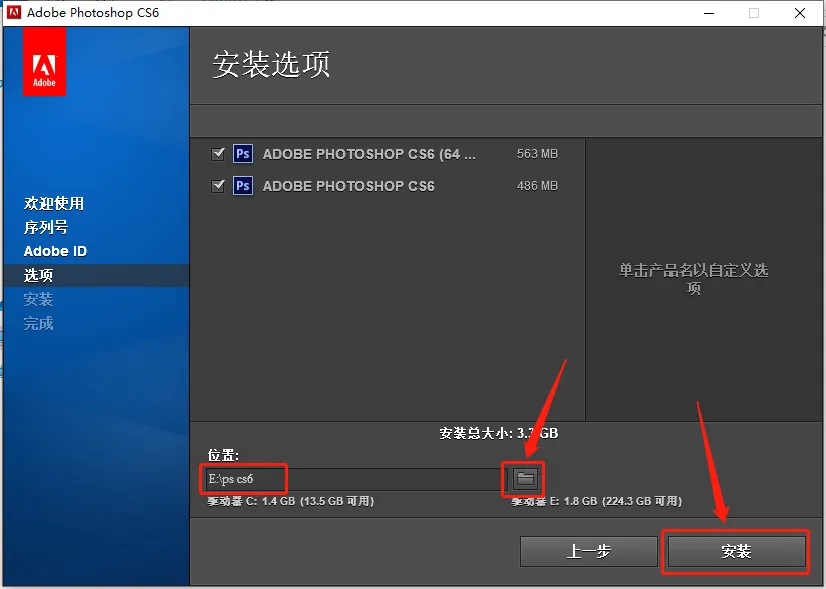Click drive C: 1.4 GB available space text

point(290,501)
